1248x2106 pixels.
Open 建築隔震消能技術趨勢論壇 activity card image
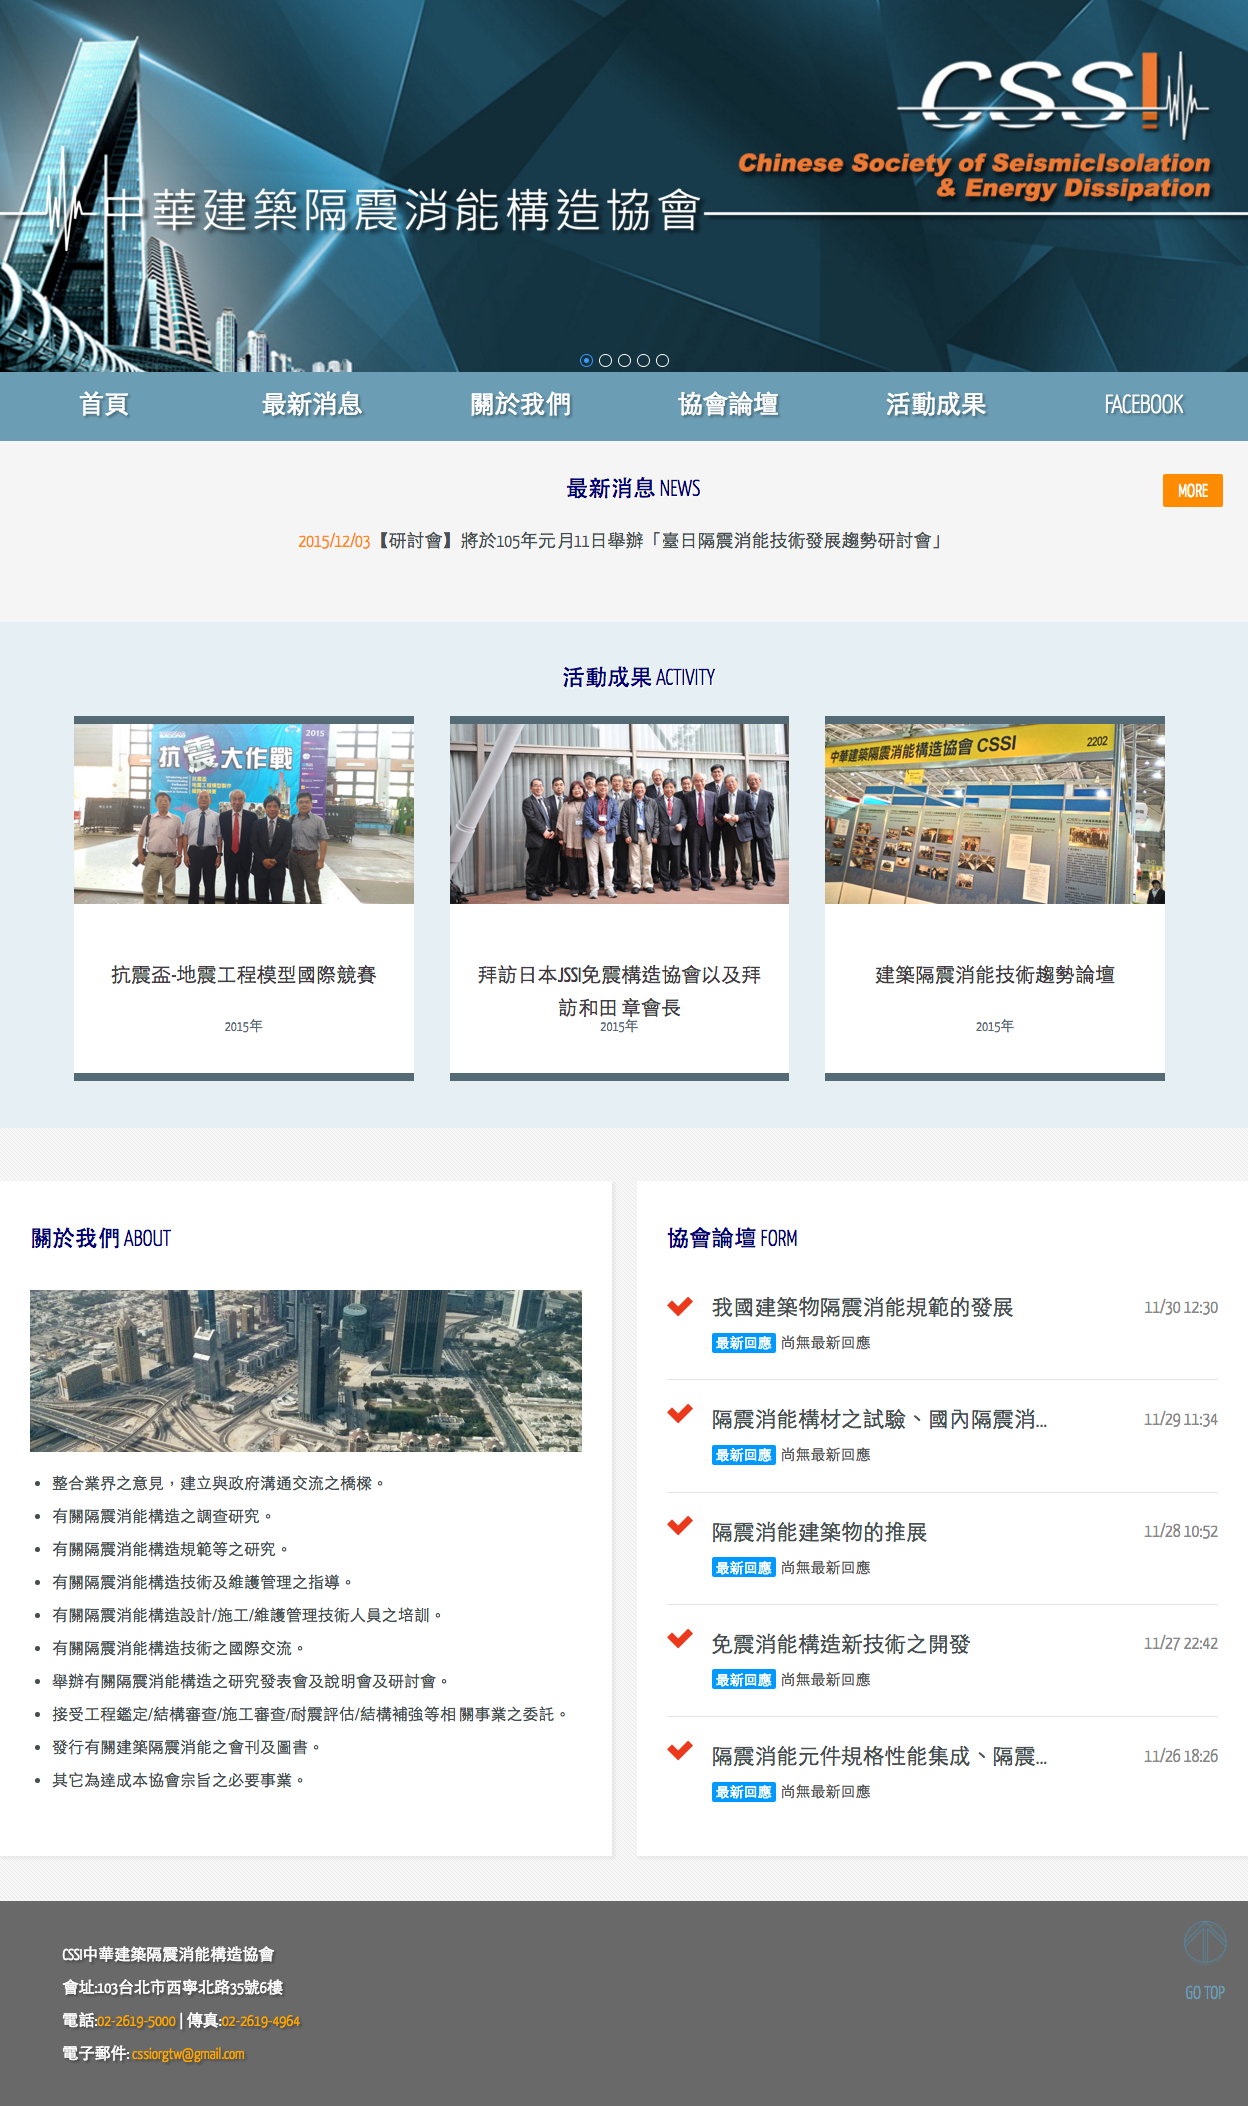(994, 813)
